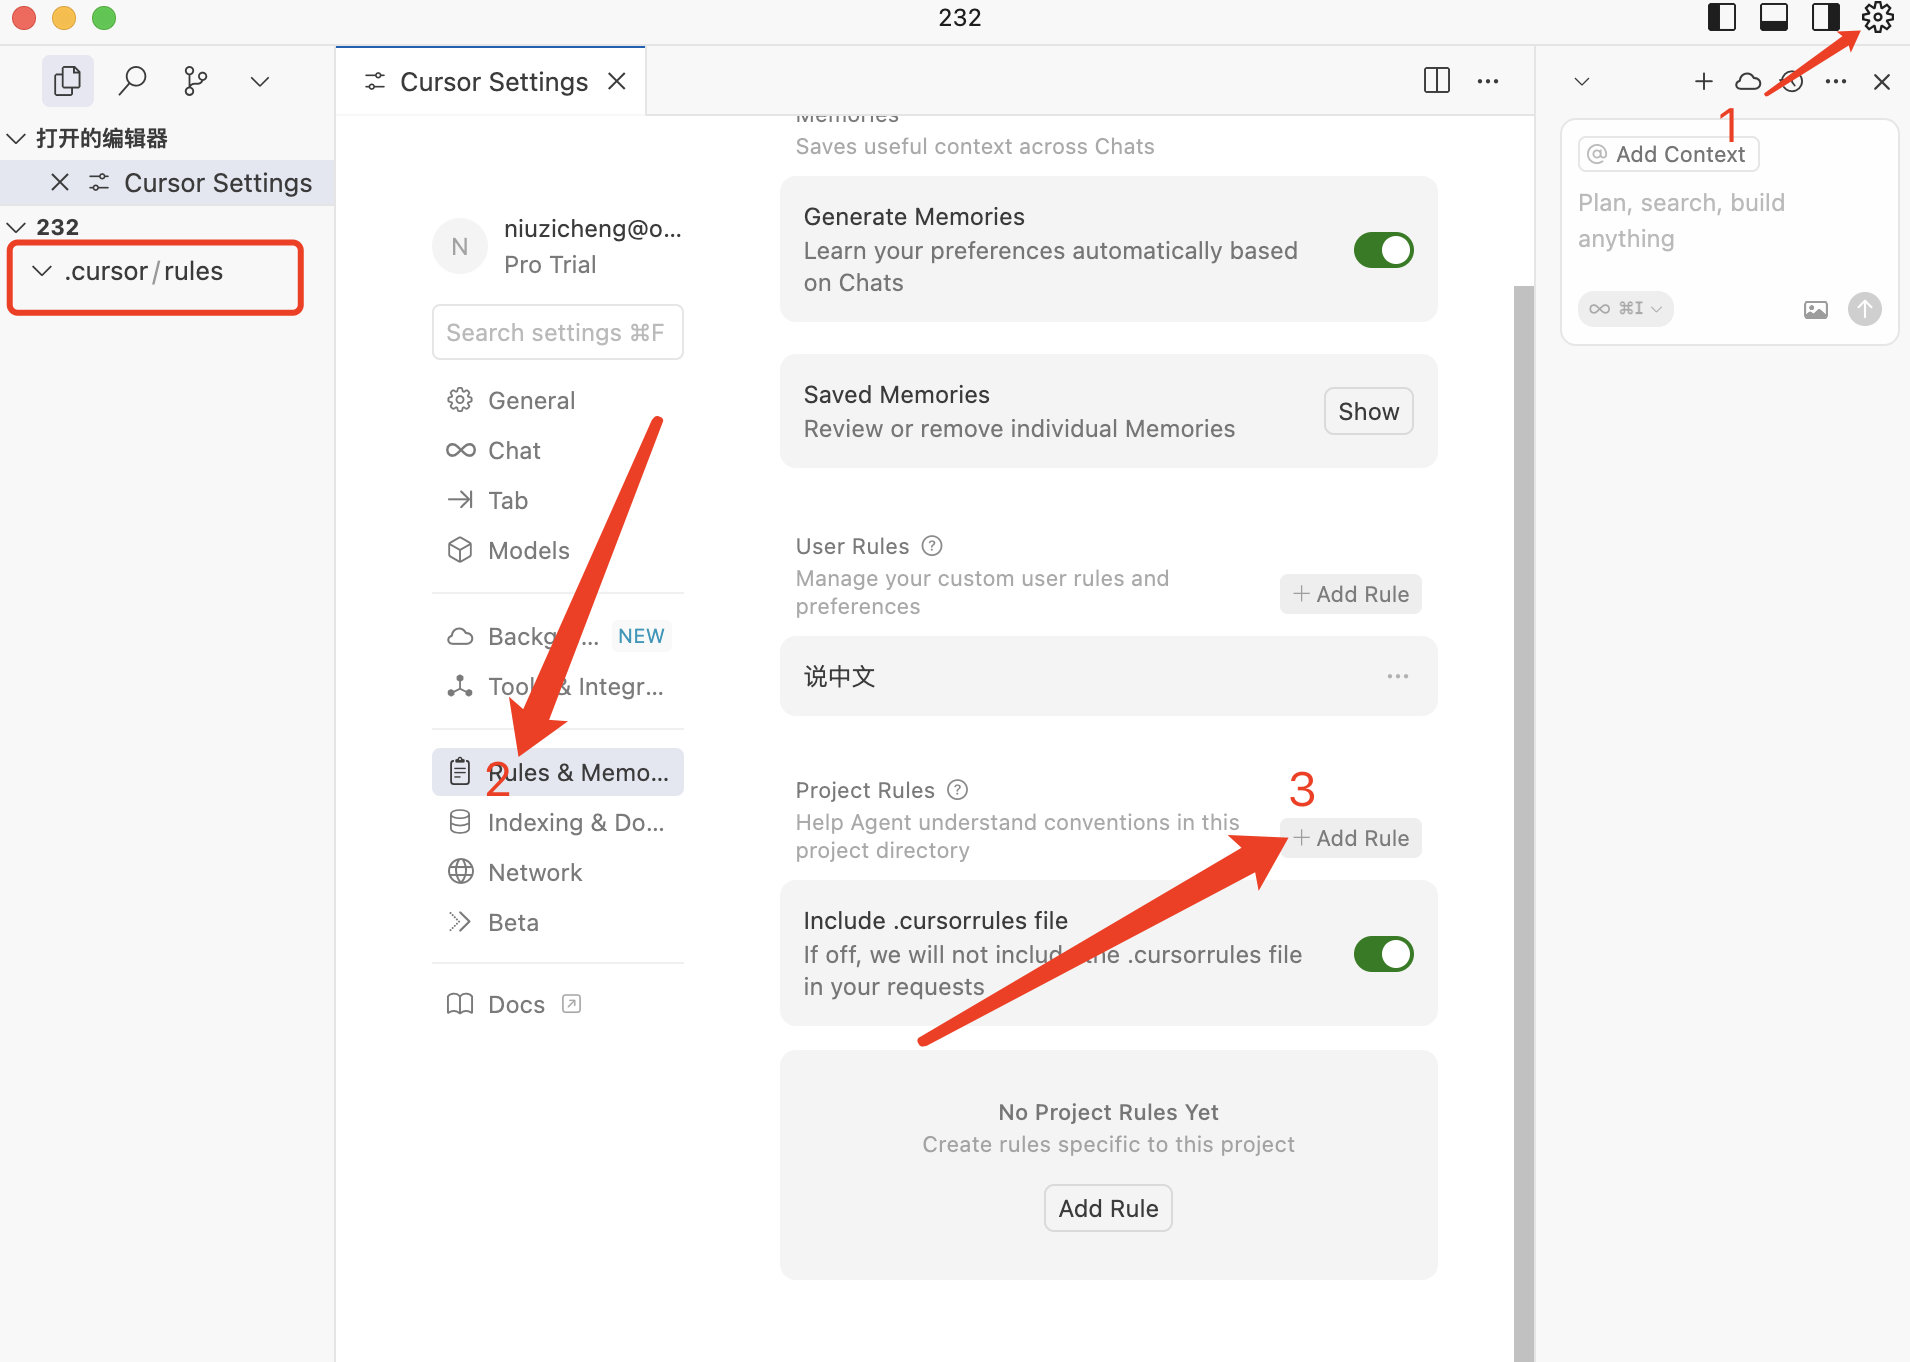Collapse the 打开的编辑器 section
Image resolution: width=1910 pixels, height=1362 pixels.
[x=16, y=138]
